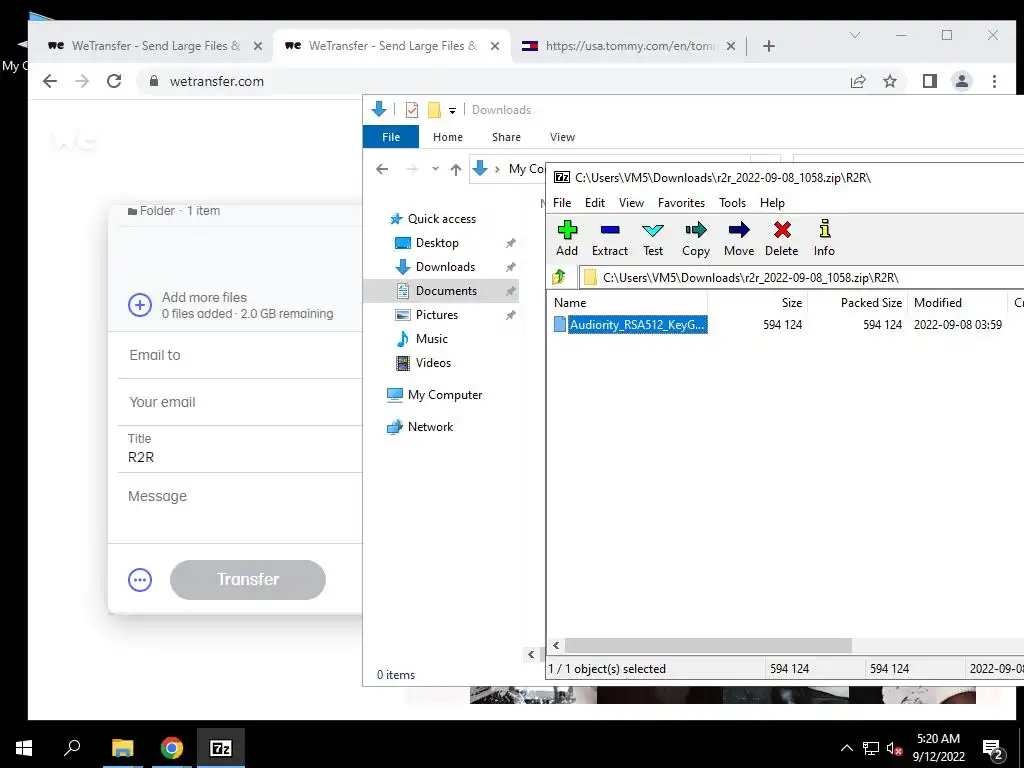Screen dimensions: 1024x768
Task: Click the grey Transfer button
Action: click(248, 580)
